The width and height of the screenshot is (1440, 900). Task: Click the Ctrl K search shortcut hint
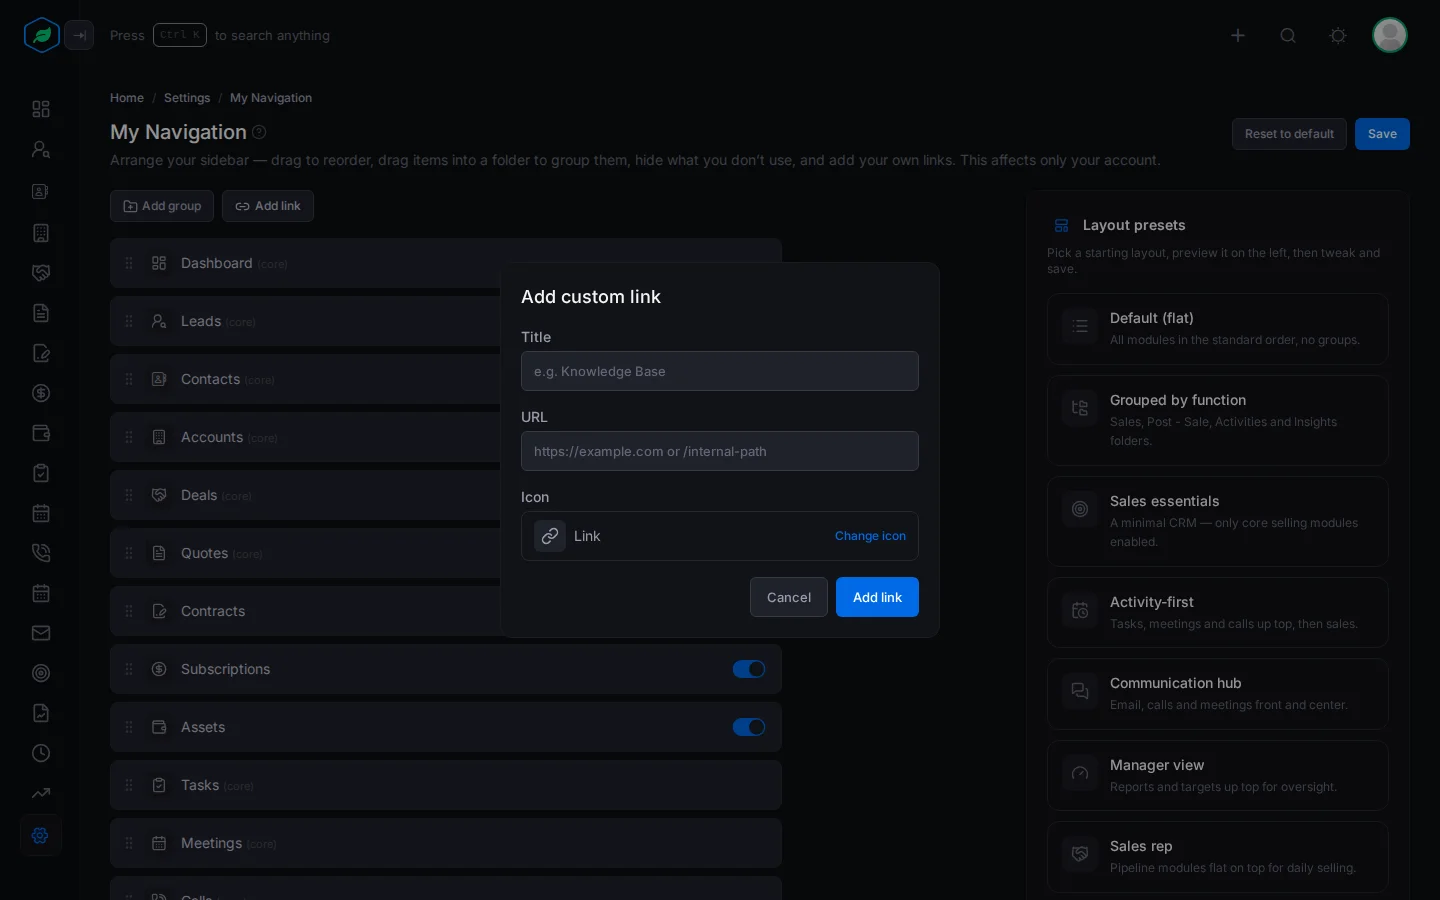point(180,35)
